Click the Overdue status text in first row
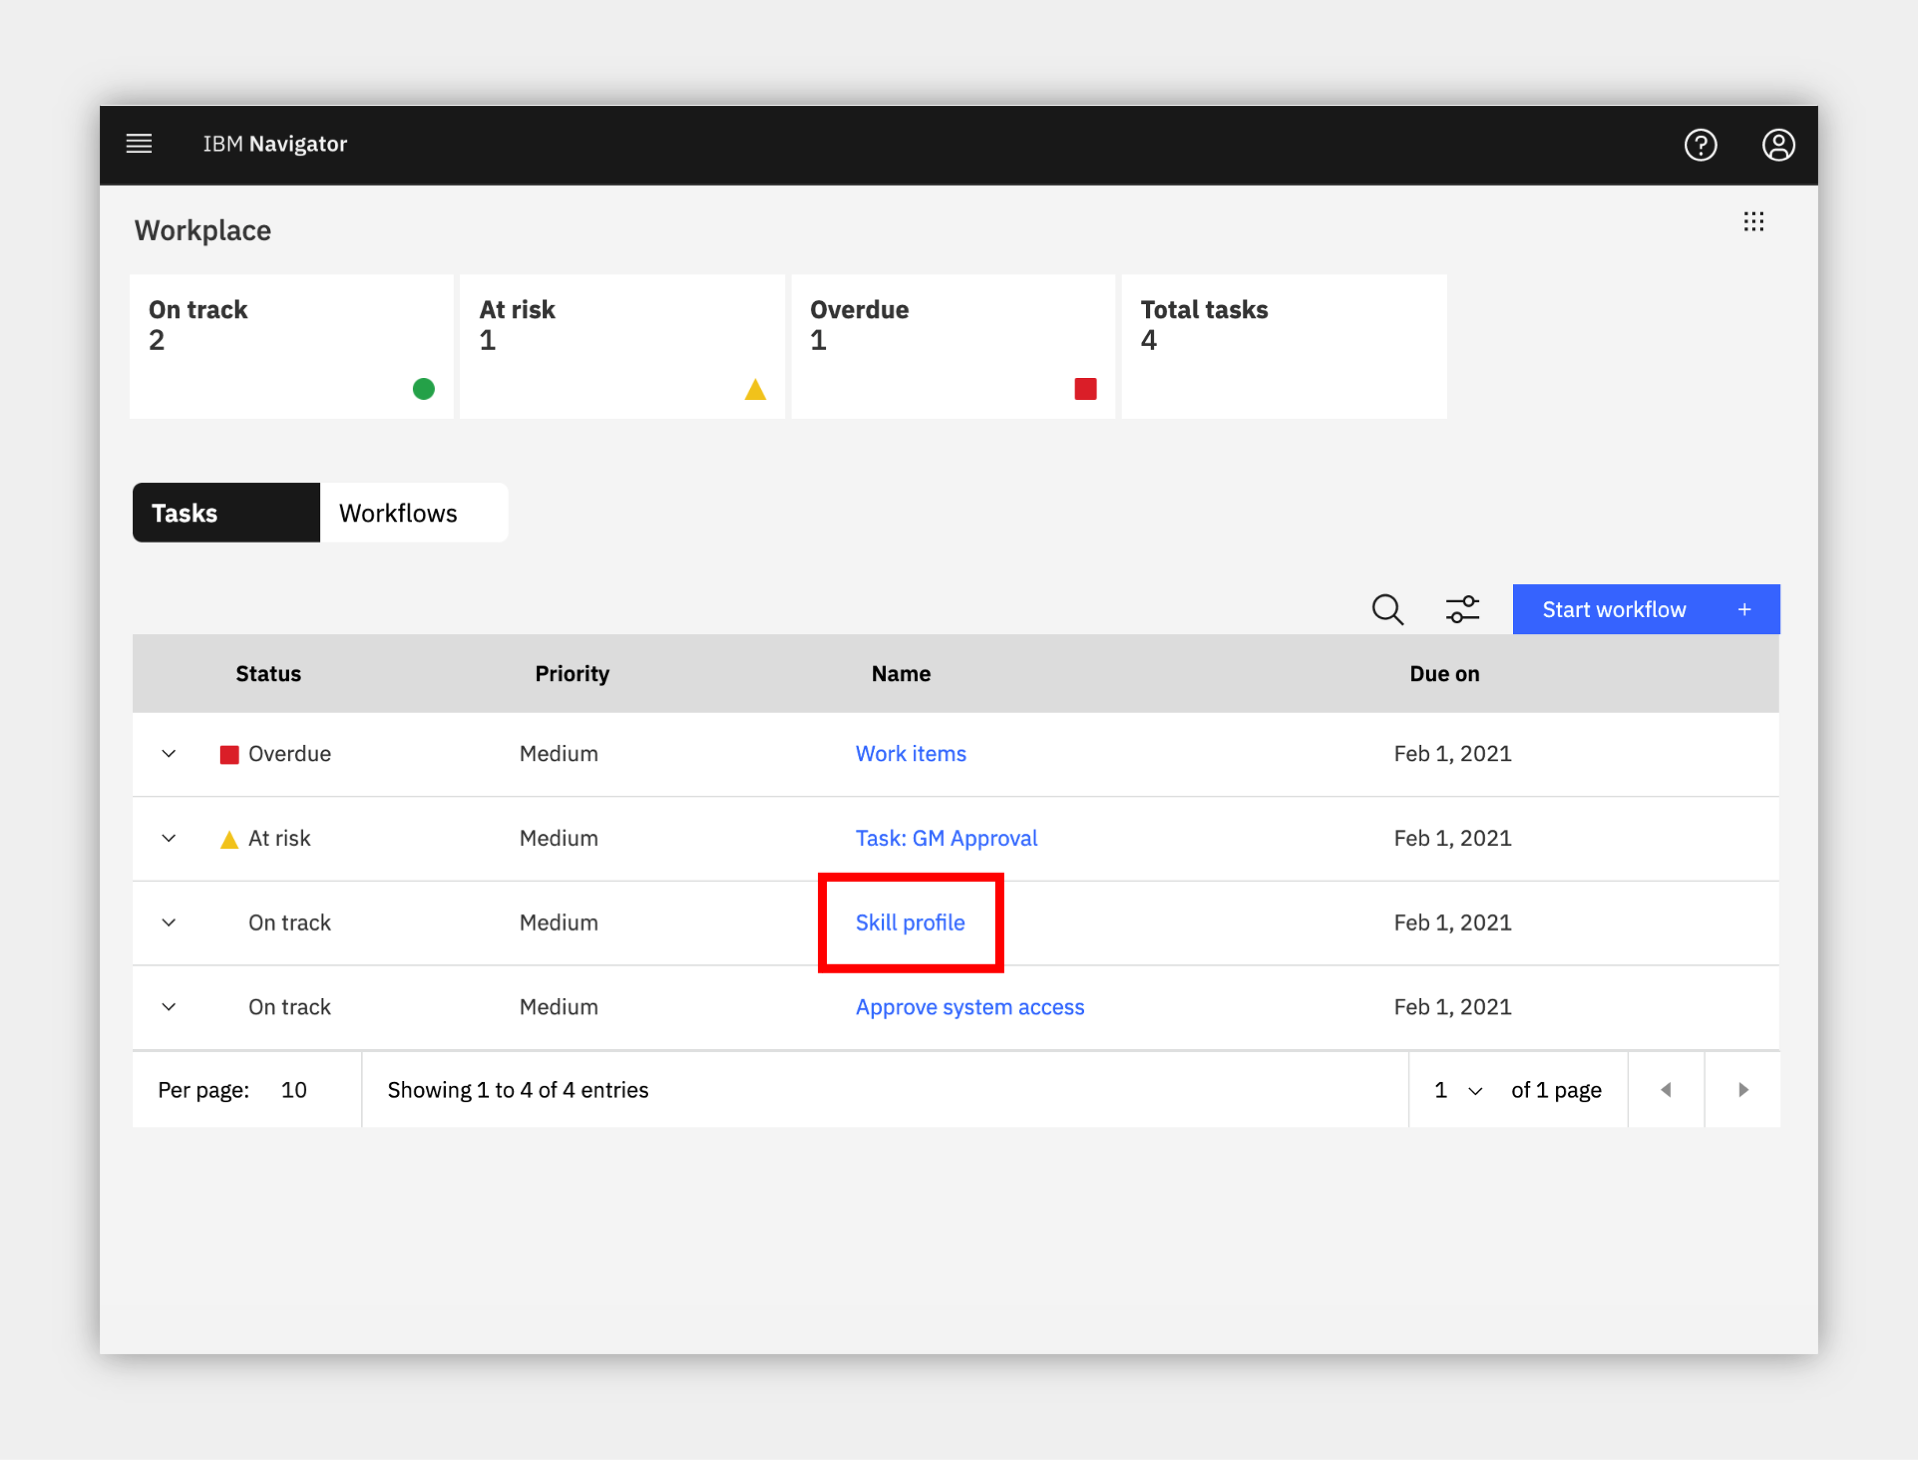Screen dimensions: 1918x1460 point(289,754)
